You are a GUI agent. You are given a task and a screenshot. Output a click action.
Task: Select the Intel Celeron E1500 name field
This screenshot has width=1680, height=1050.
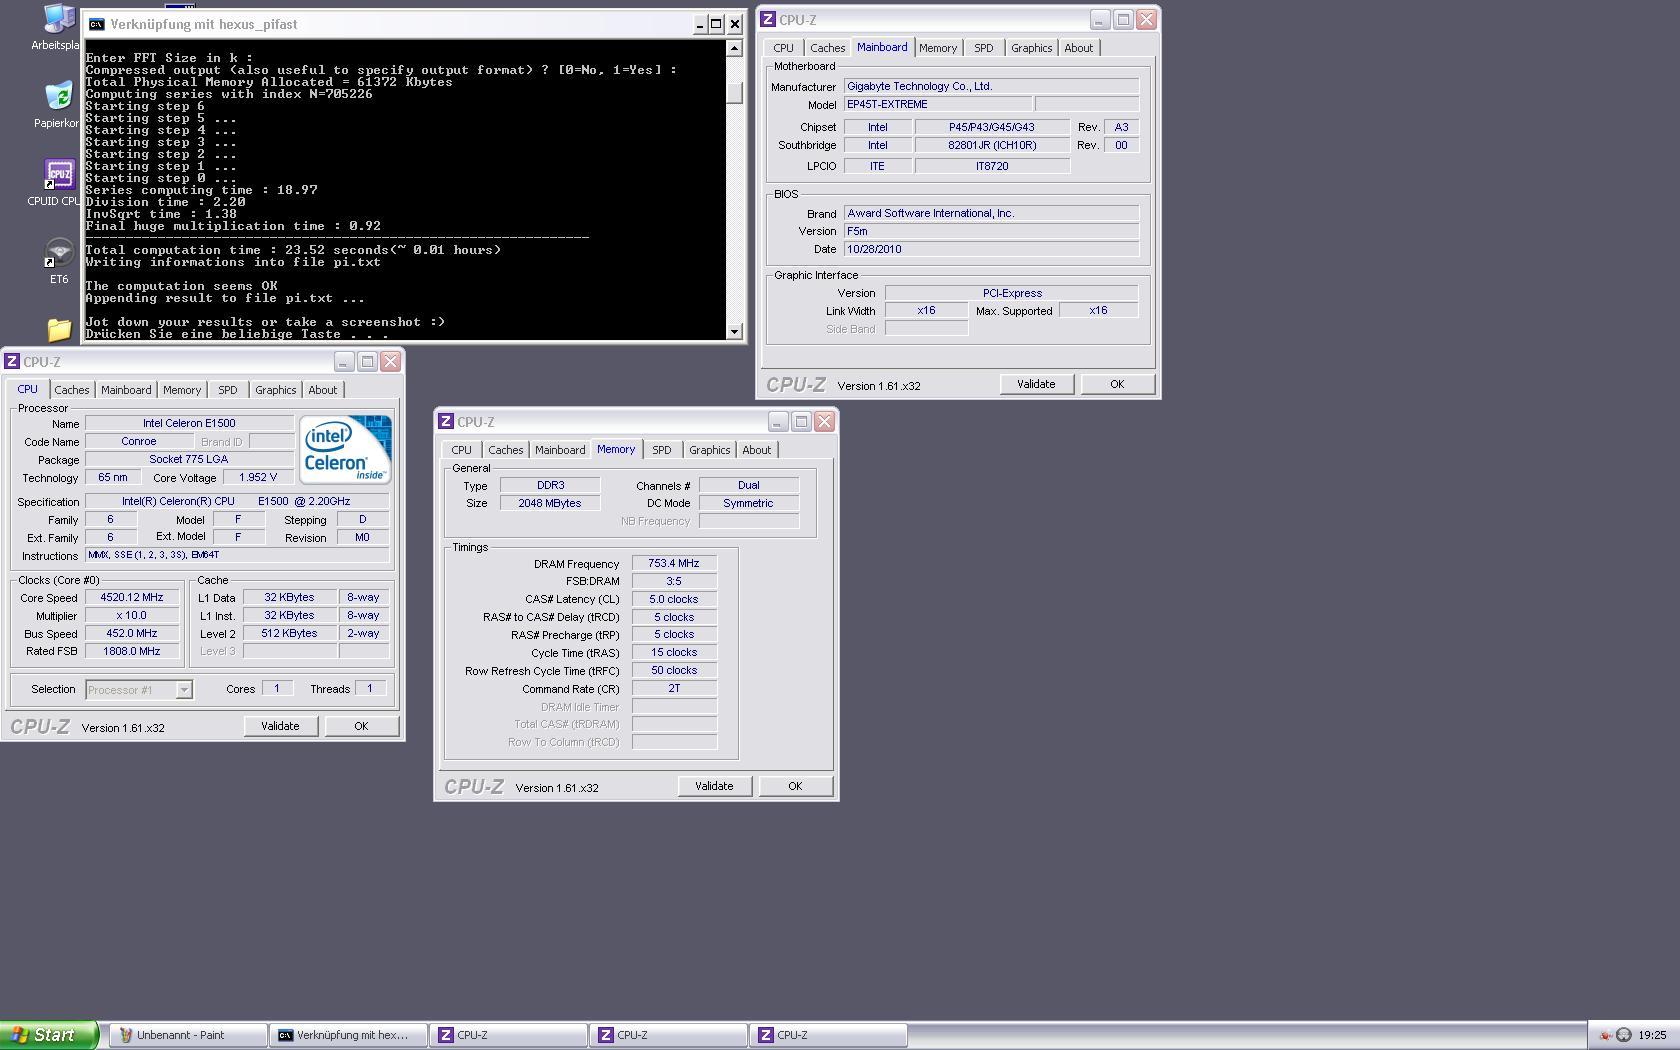tap(189, 423)
